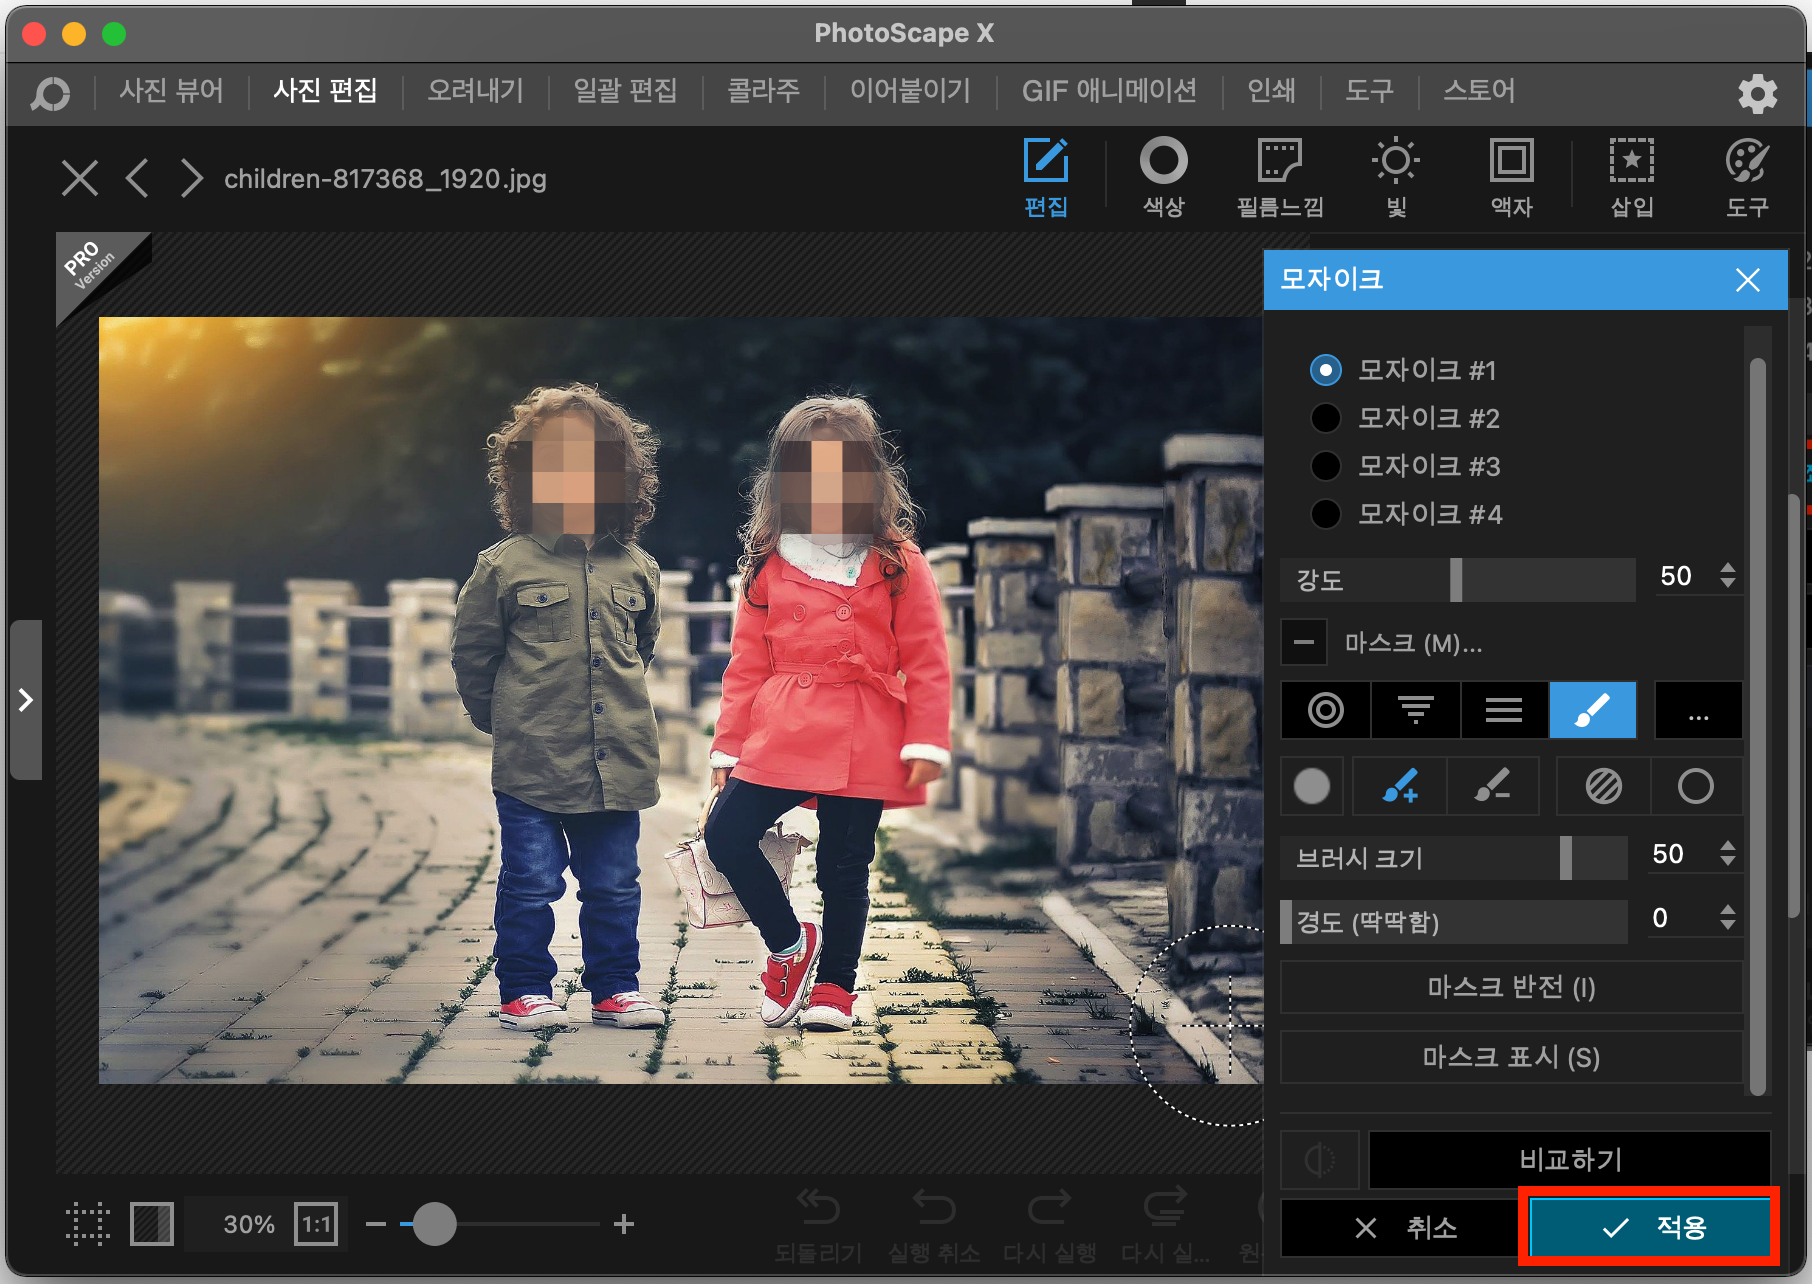Select the empty circle clear icon
This screenshot has height=1284, width=1812.
tap(1696, 786)
